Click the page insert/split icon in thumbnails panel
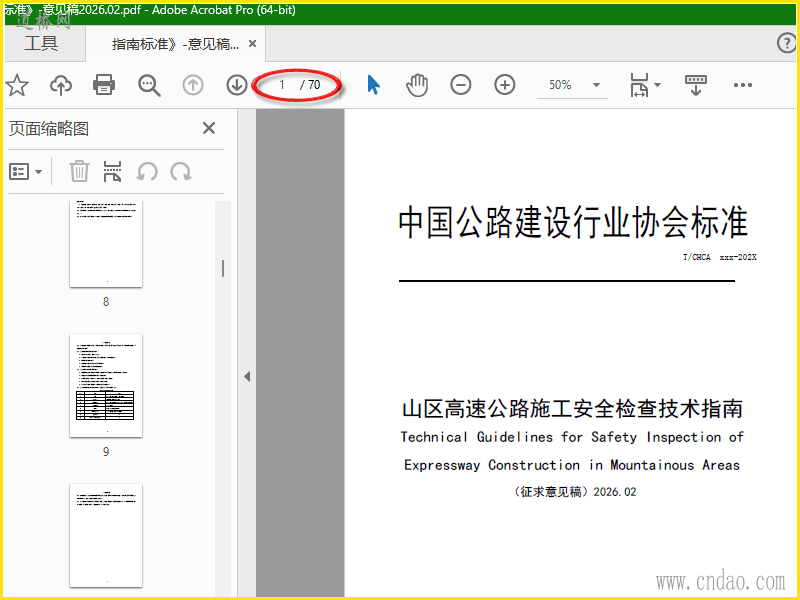This screenshot has width=800, height=600. point(112,171)
